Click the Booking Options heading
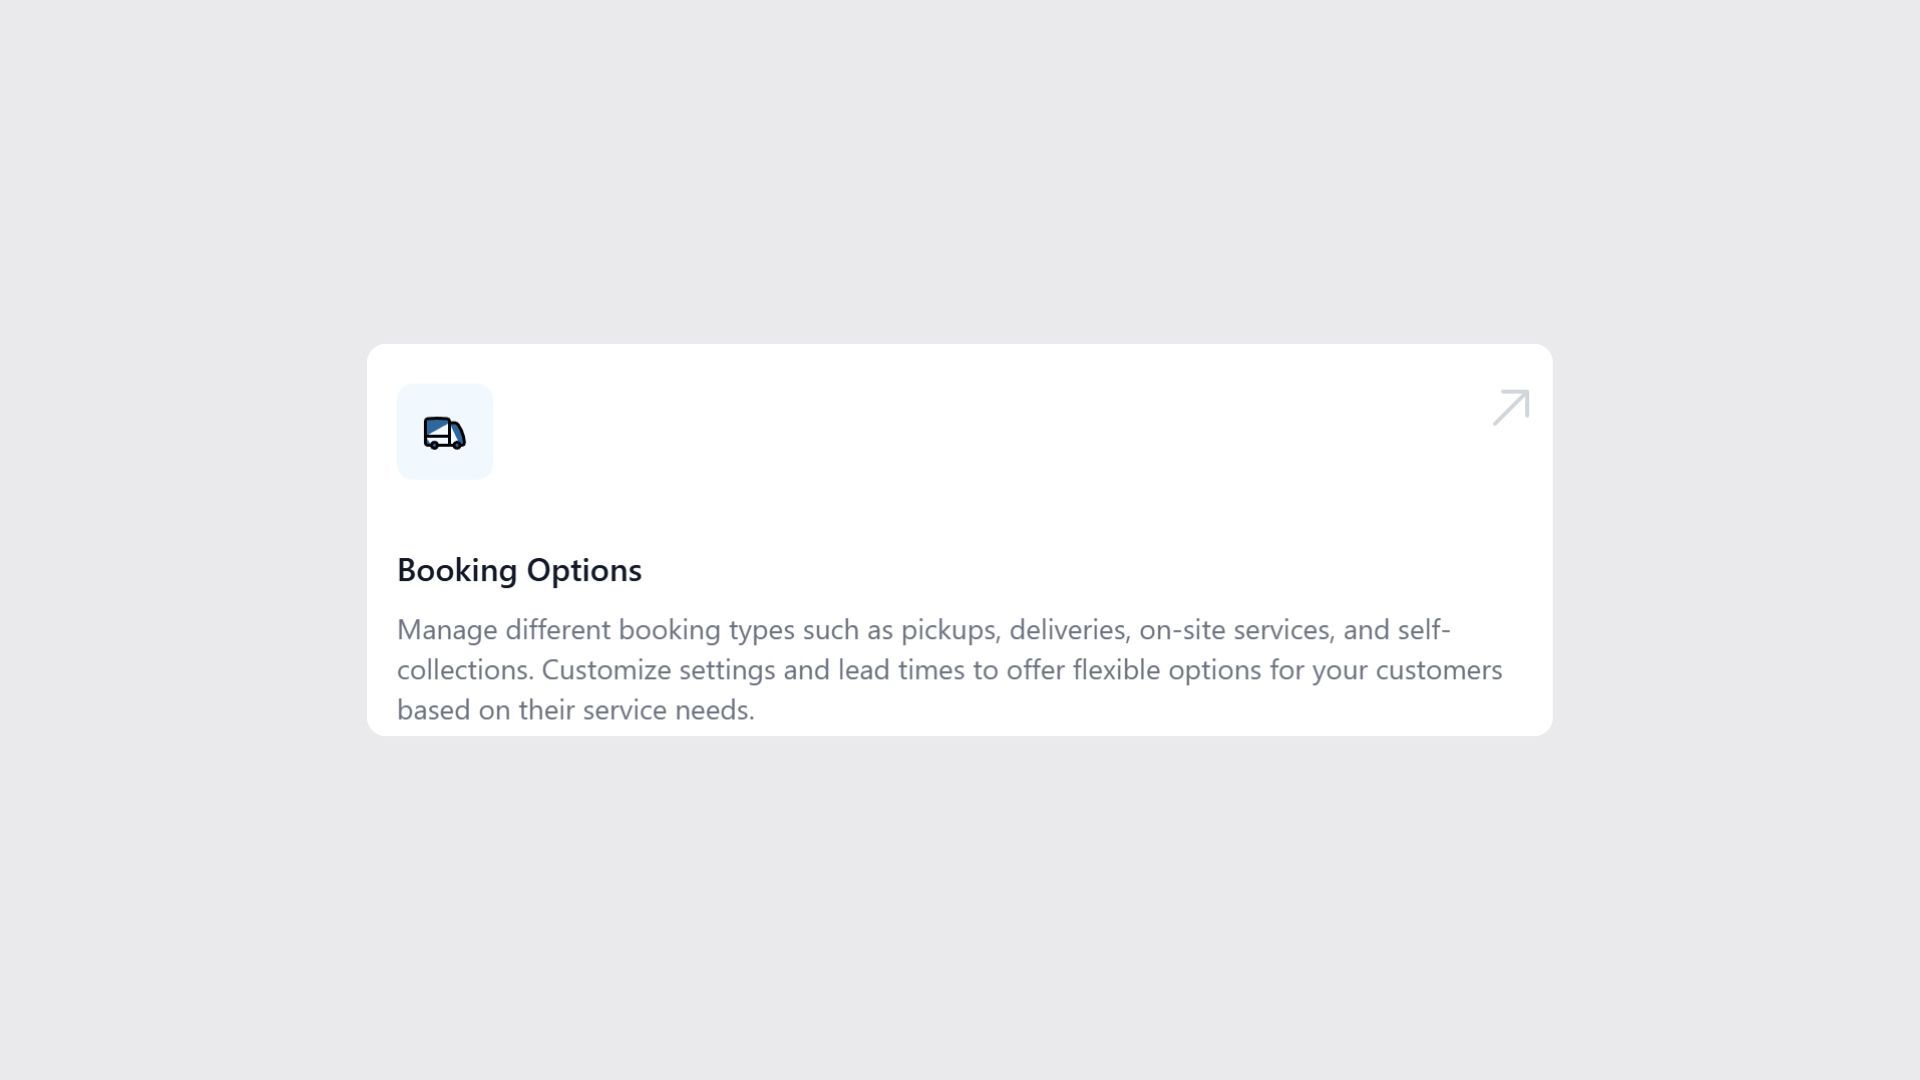The width and height of the screenshot is (1920, 1080). pyautogui.click(x=519, y=569)
